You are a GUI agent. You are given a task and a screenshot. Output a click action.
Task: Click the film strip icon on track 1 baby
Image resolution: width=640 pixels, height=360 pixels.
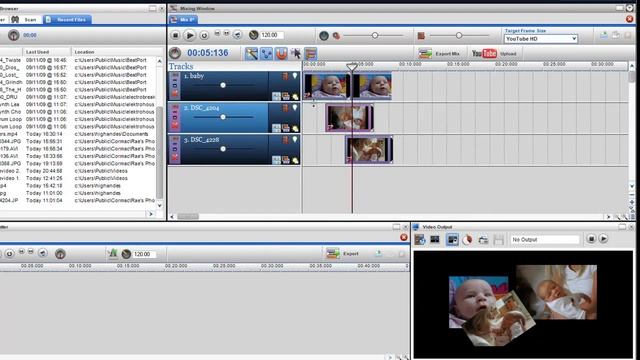285,76
